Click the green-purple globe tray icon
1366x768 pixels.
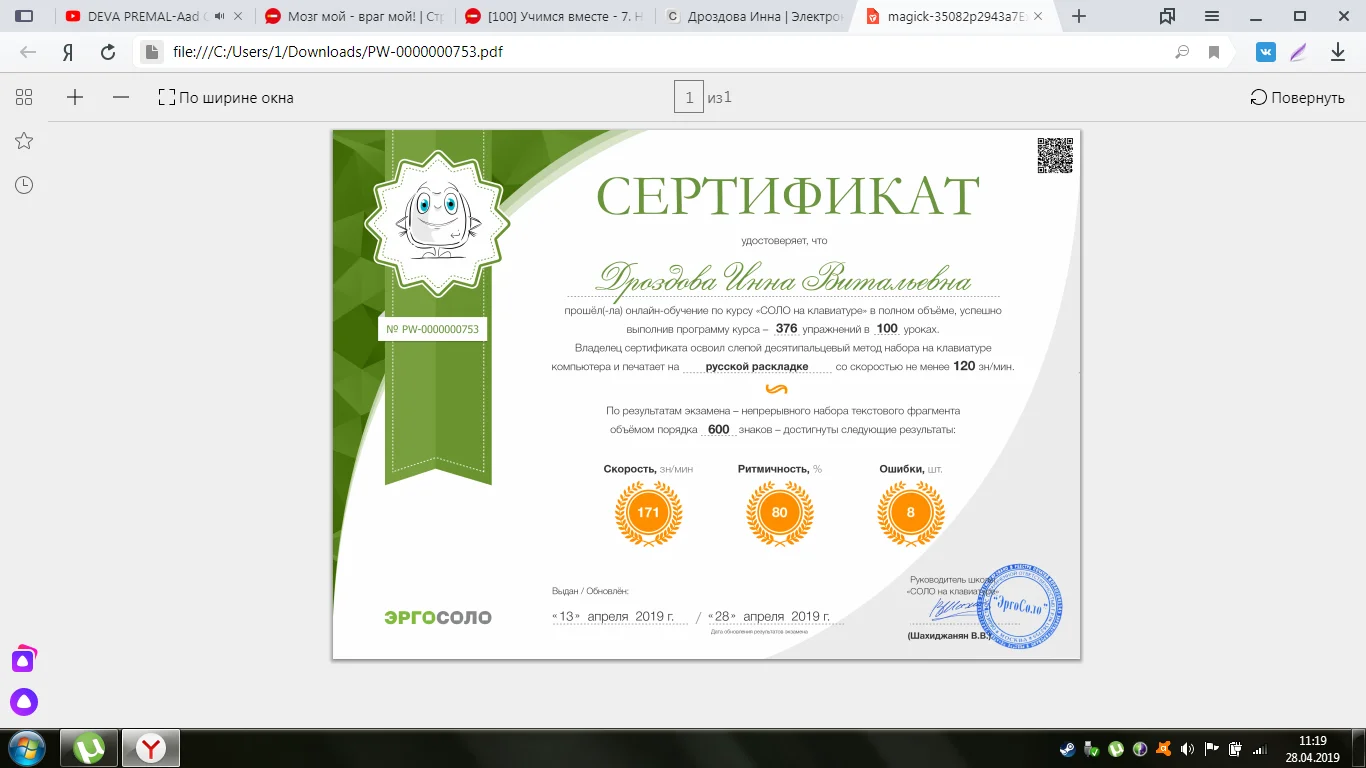point(1140,749)
